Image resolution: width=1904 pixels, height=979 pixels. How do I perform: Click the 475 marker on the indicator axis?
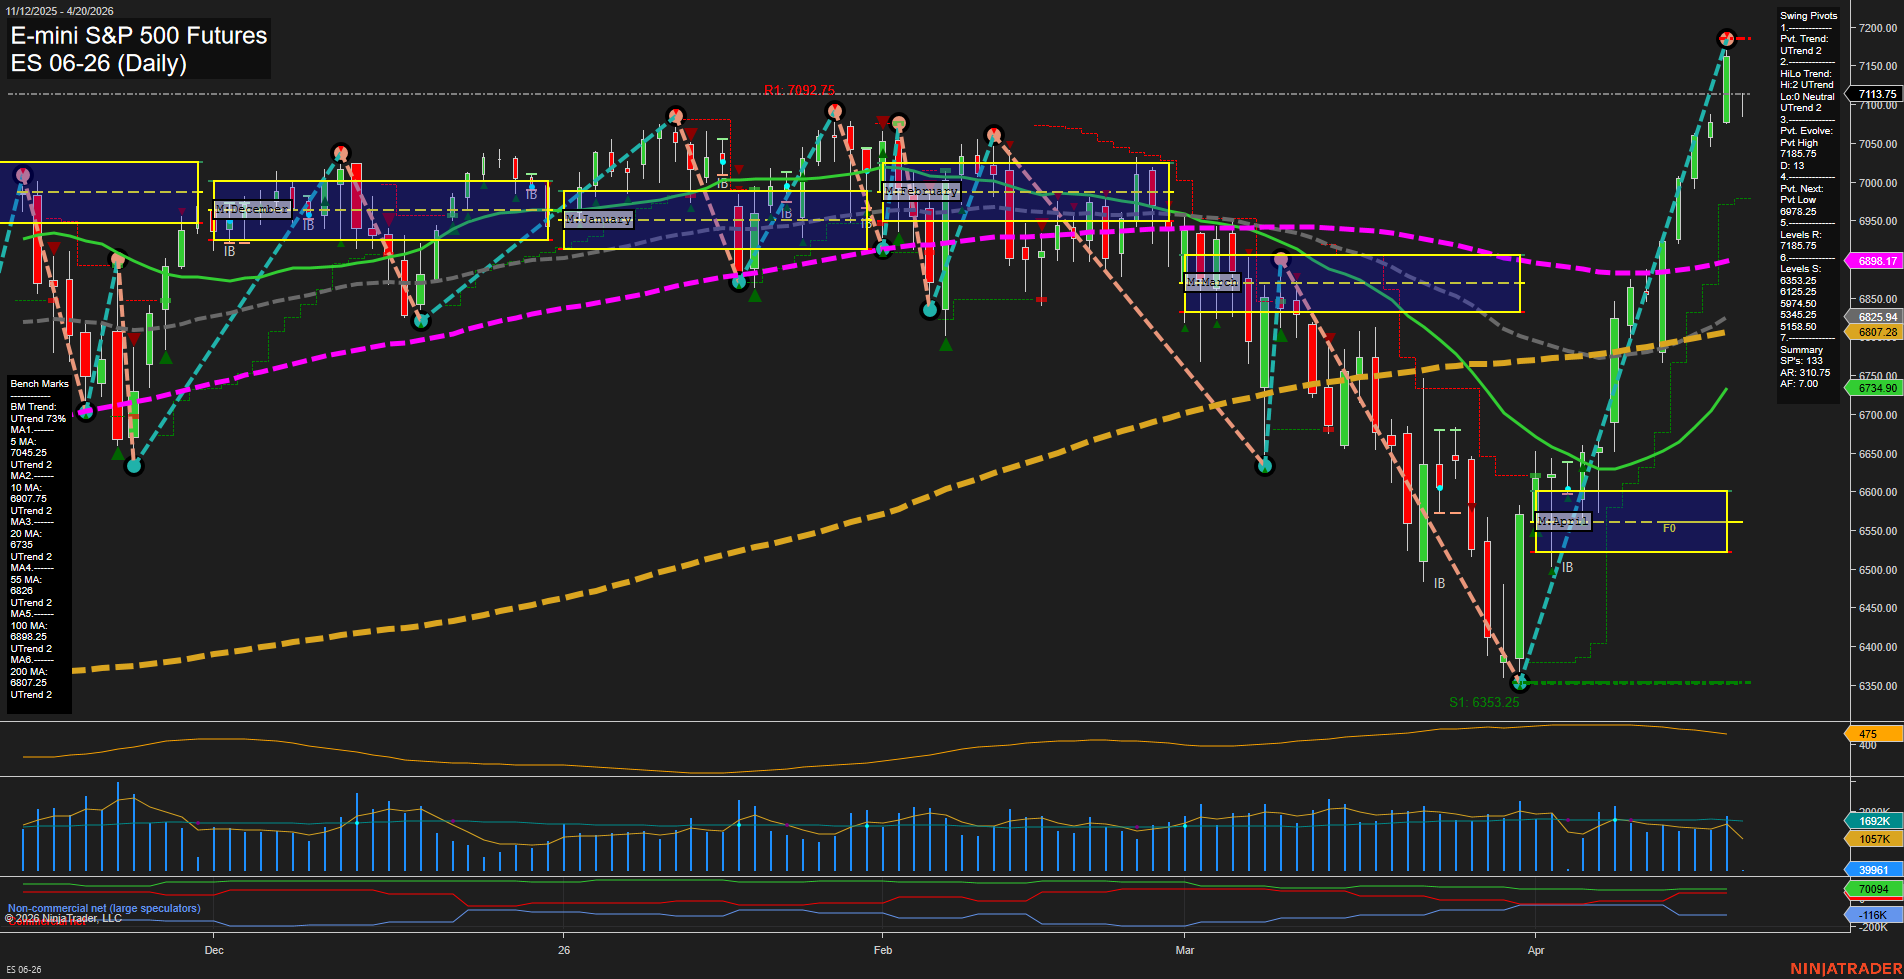[x=1872, y=734]
